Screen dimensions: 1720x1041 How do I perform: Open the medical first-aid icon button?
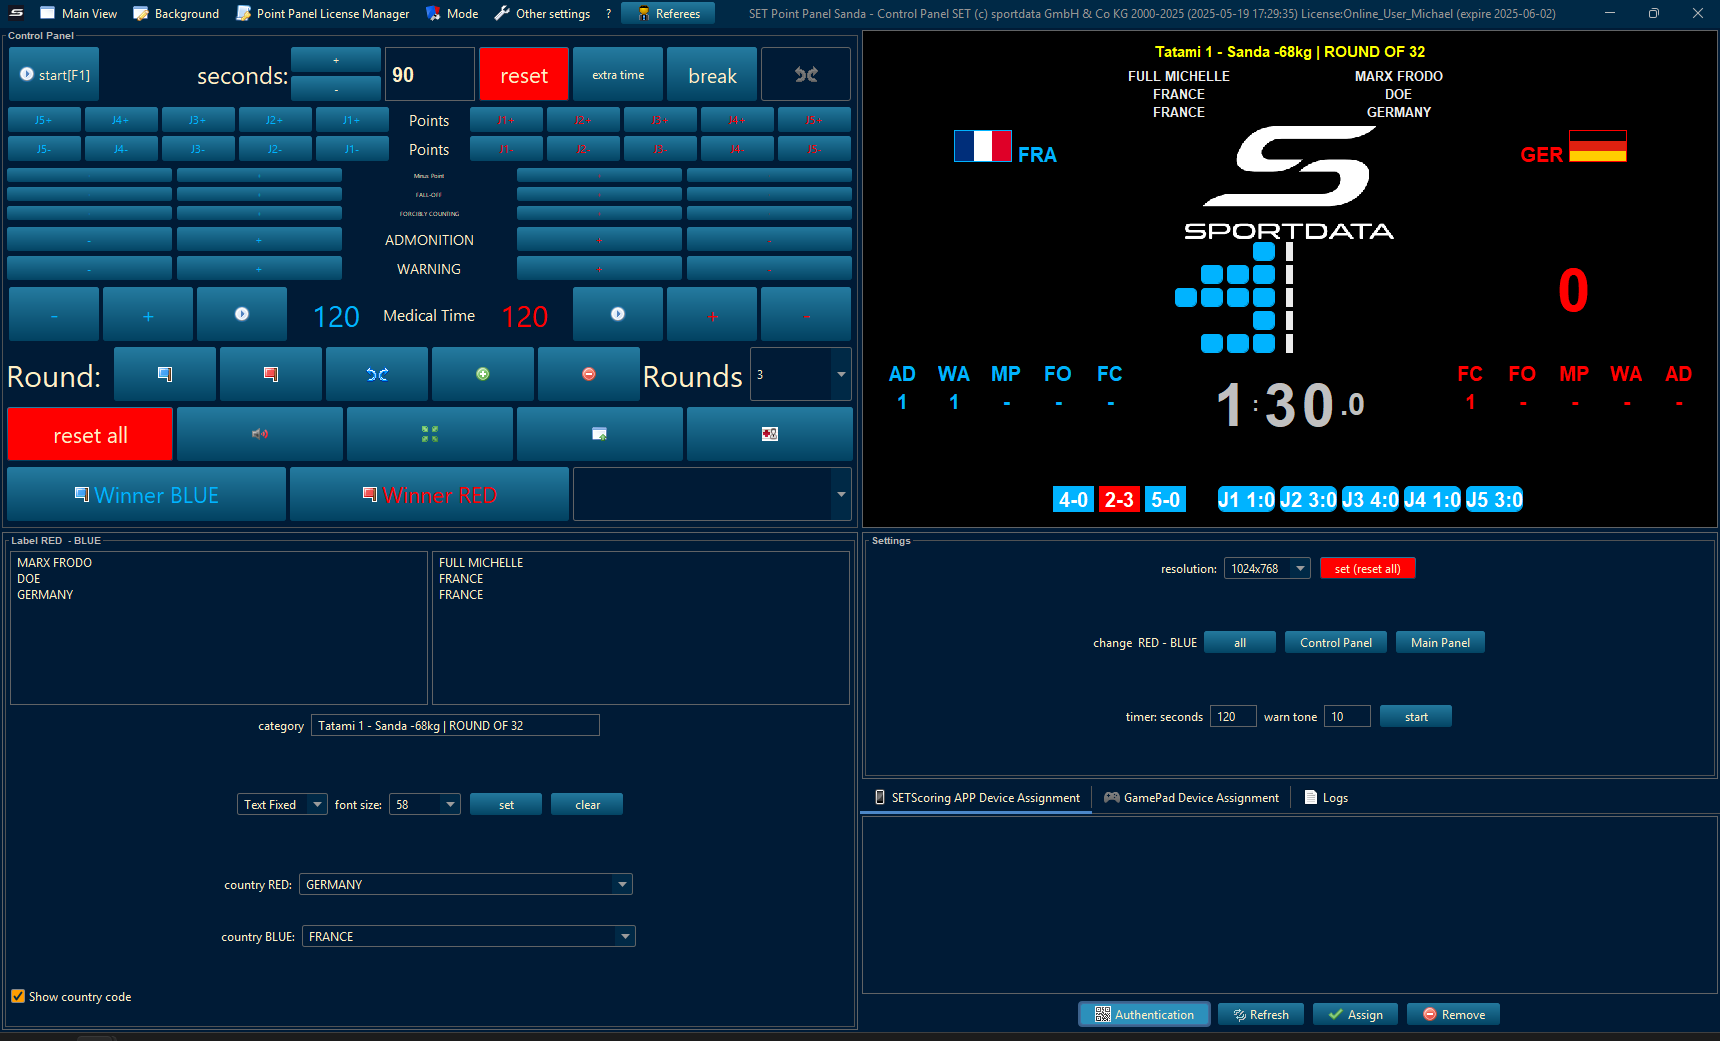point(770,434)
